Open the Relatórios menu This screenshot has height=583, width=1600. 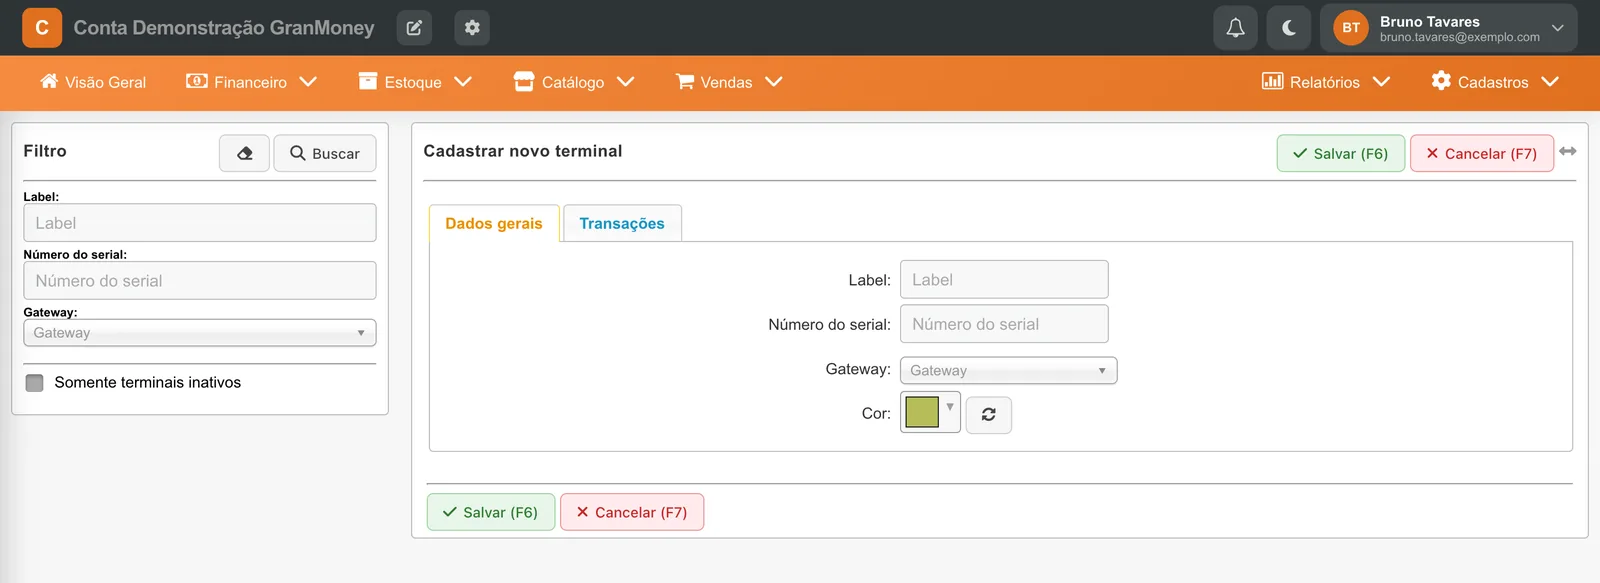coord(1326,82)
